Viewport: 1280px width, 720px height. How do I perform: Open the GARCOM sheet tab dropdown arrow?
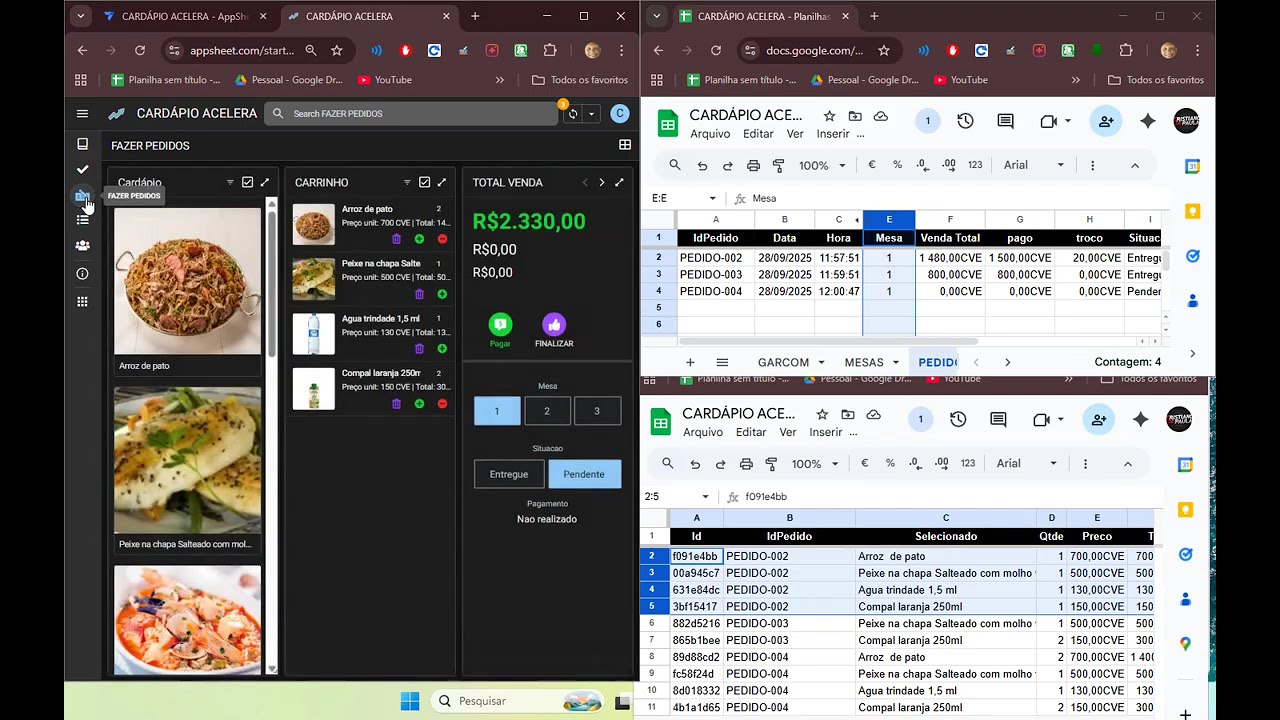pos(821,362)
